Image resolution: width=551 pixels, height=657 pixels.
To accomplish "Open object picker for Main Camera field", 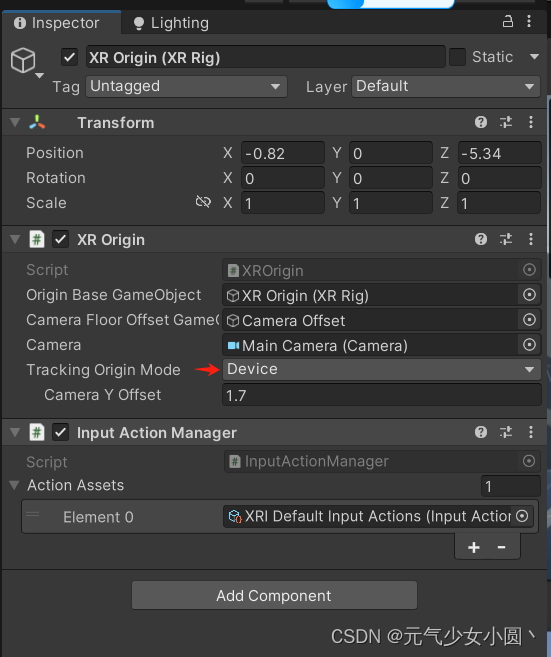I will (529, 345).
